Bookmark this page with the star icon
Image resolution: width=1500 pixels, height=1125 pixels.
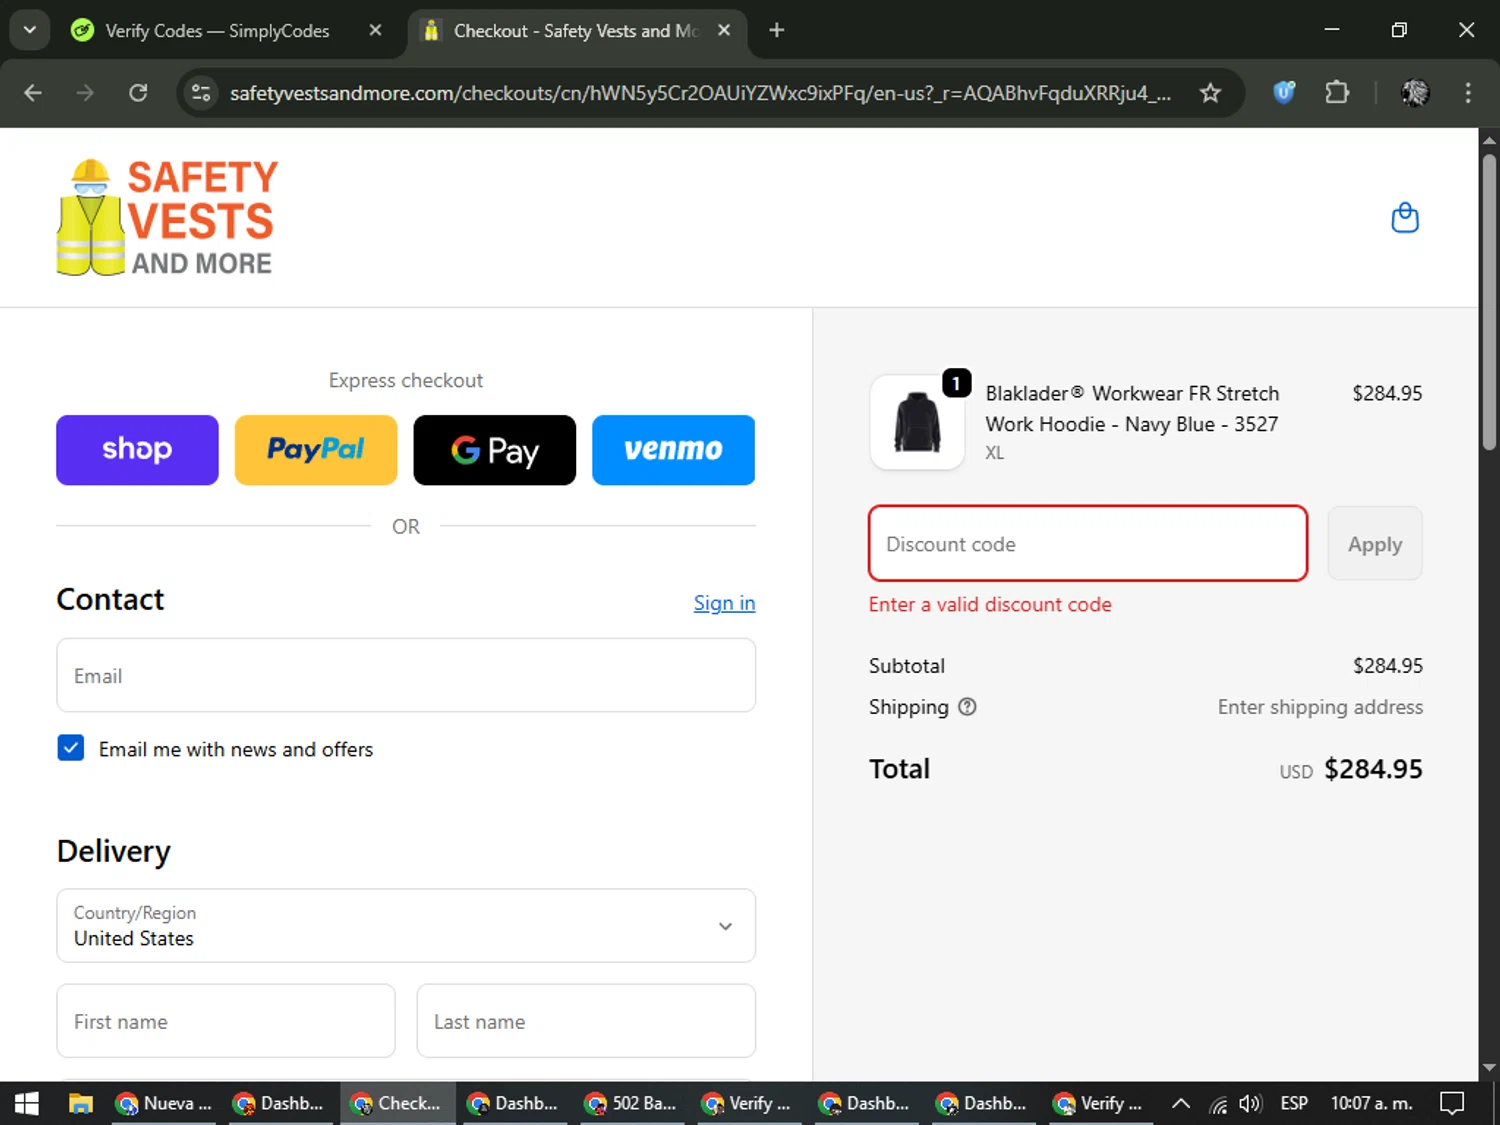click(1210, 93)
